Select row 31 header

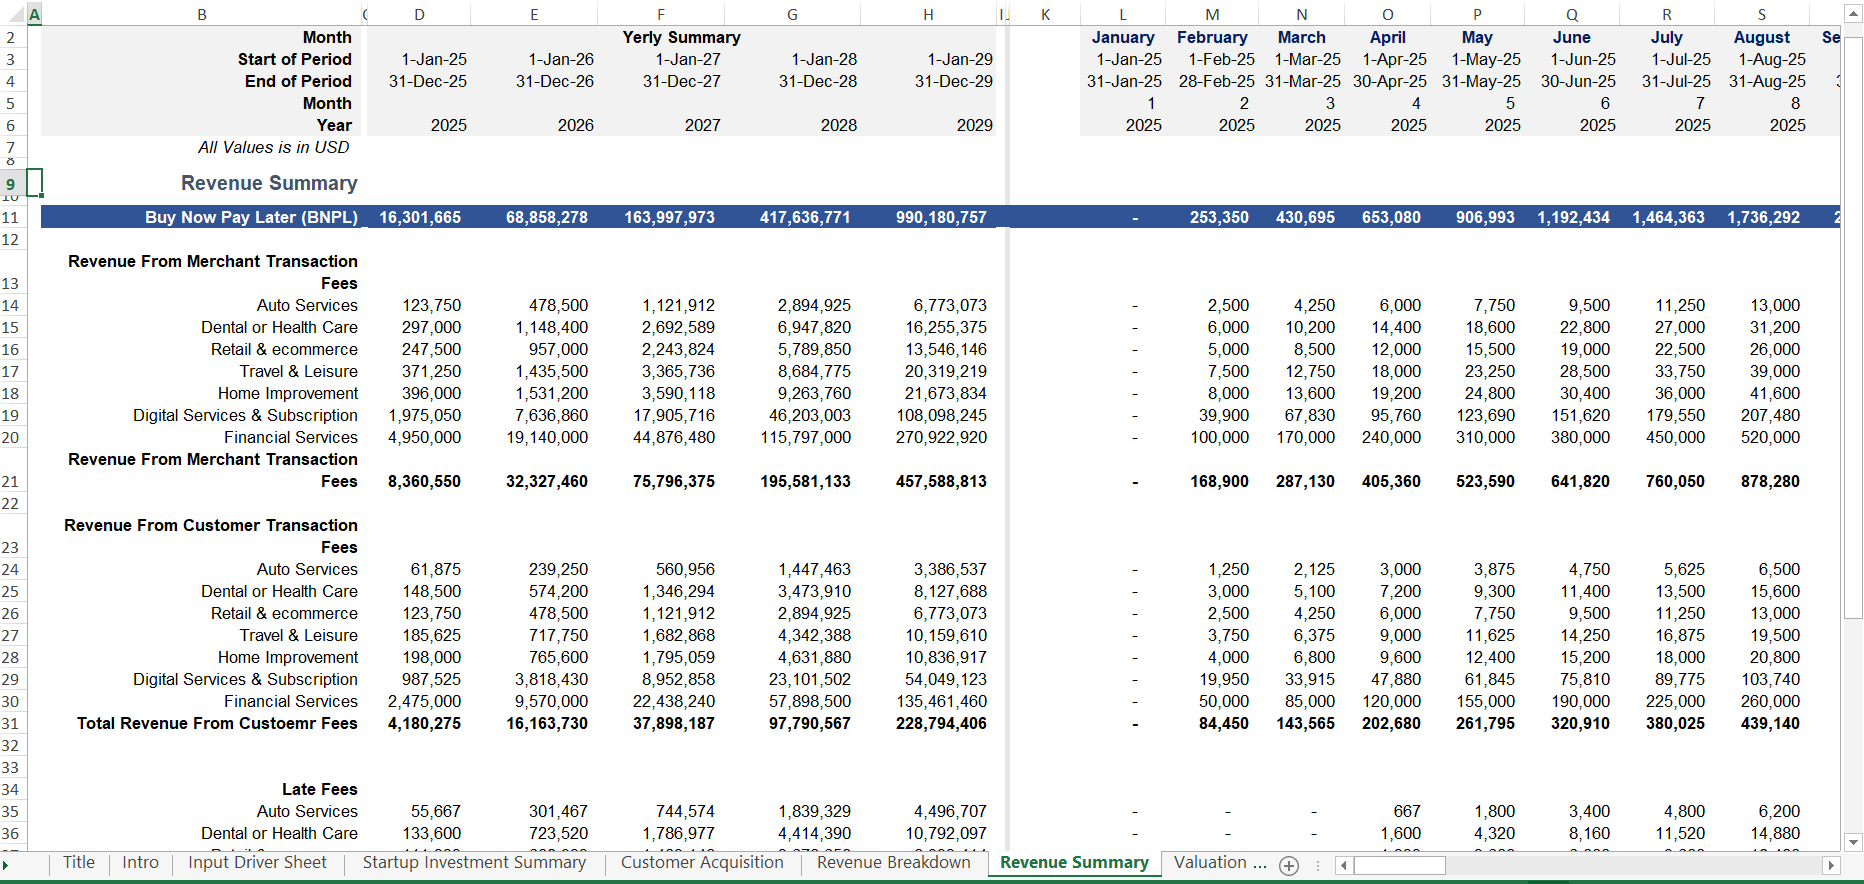(x=12, y=723)
